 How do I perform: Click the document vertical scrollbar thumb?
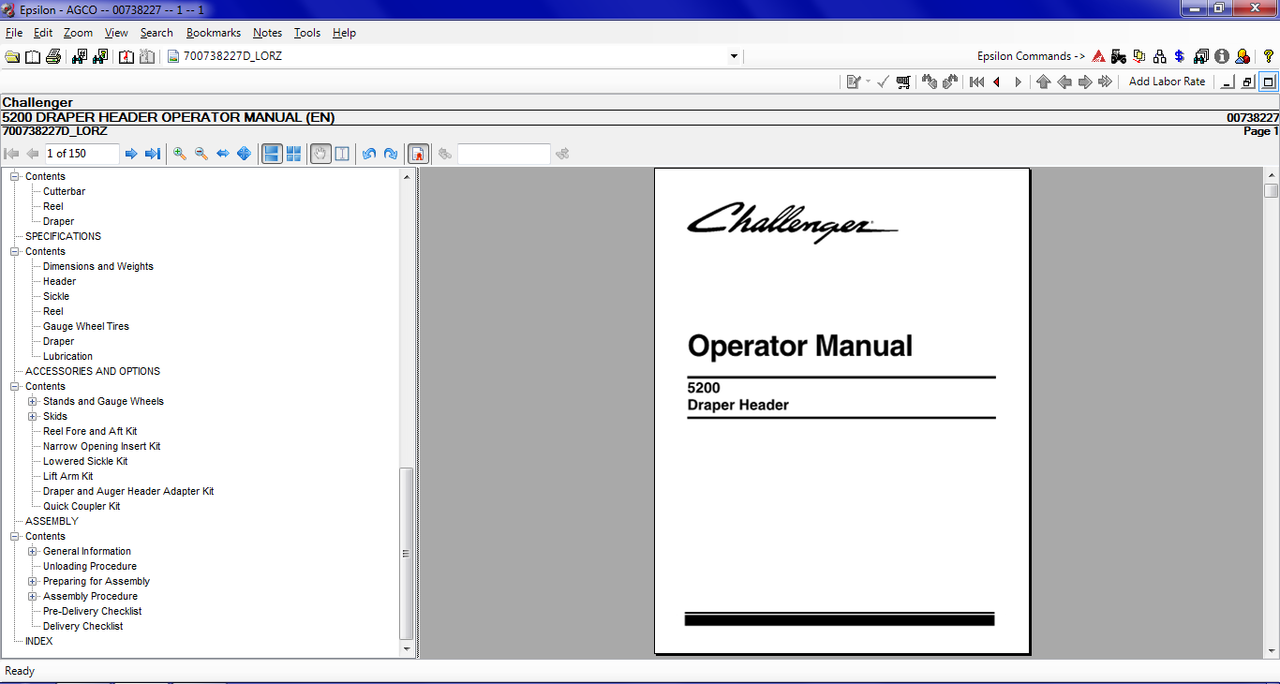click(1271, 190)
